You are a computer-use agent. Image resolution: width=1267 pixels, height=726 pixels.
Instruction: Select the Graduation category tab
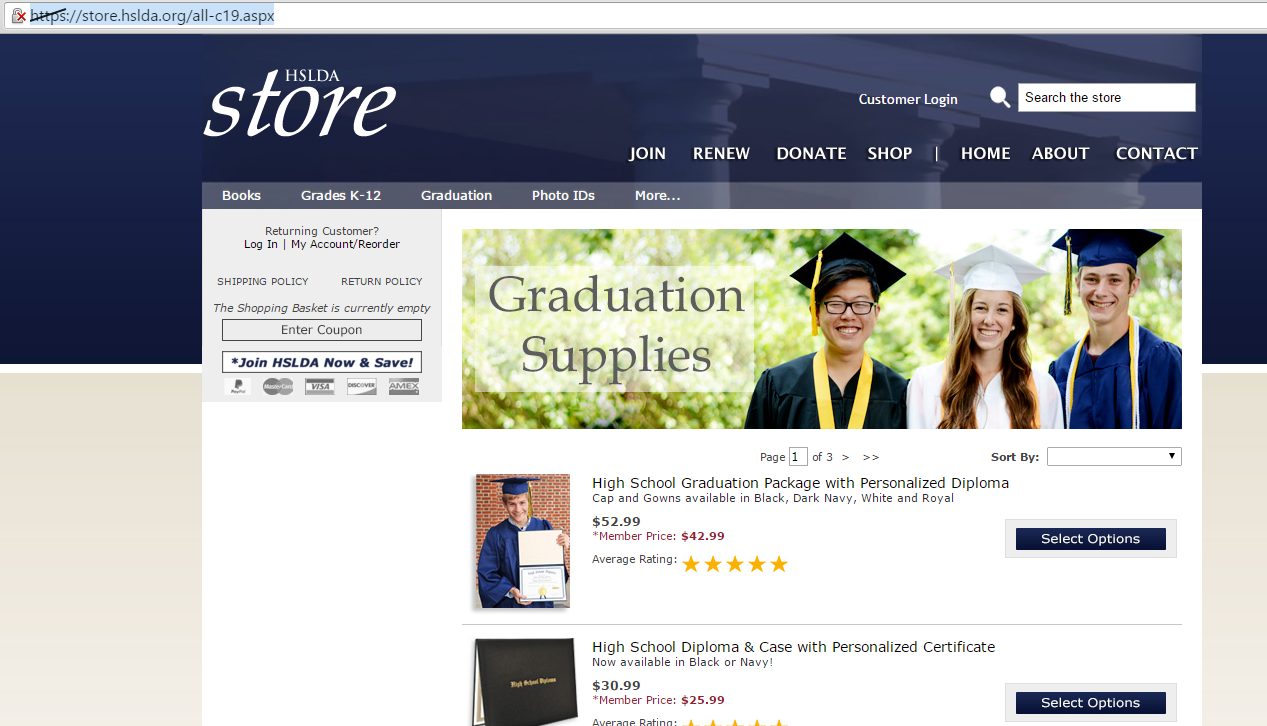tap(456, 196)
